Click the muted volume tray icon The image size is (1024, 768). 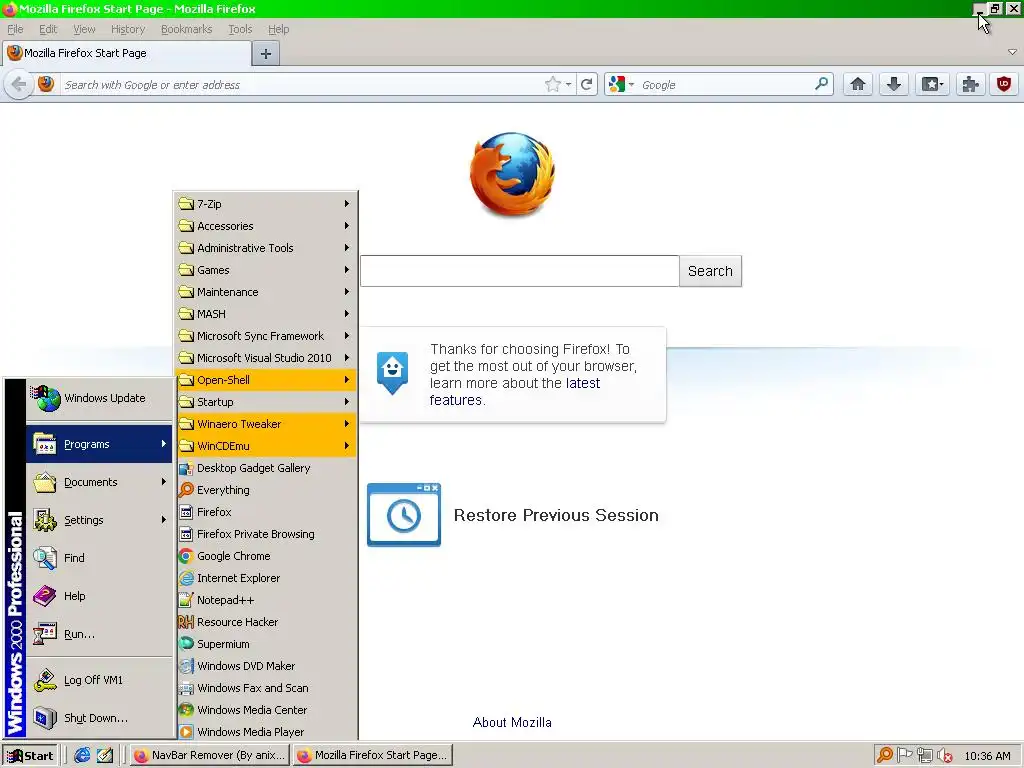[x=945, y=756]
